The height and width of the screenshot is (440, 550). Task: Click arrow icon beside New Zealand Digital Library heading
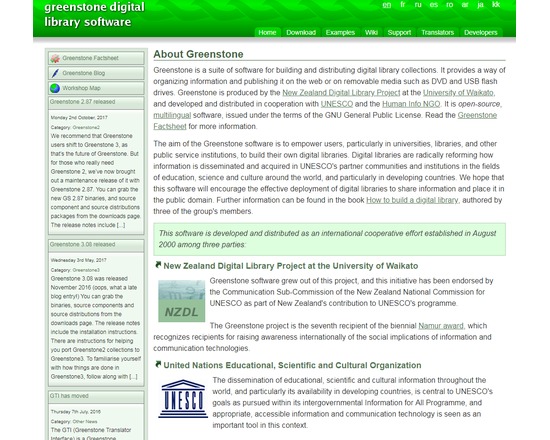[158, 265]
